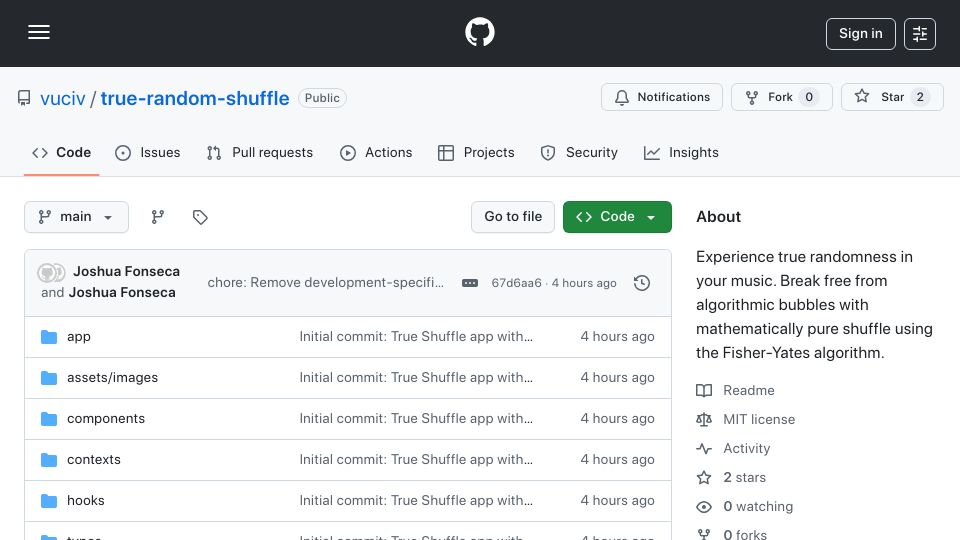Click the Sign in button
The image size is (960, 540).
coord(860,34)
